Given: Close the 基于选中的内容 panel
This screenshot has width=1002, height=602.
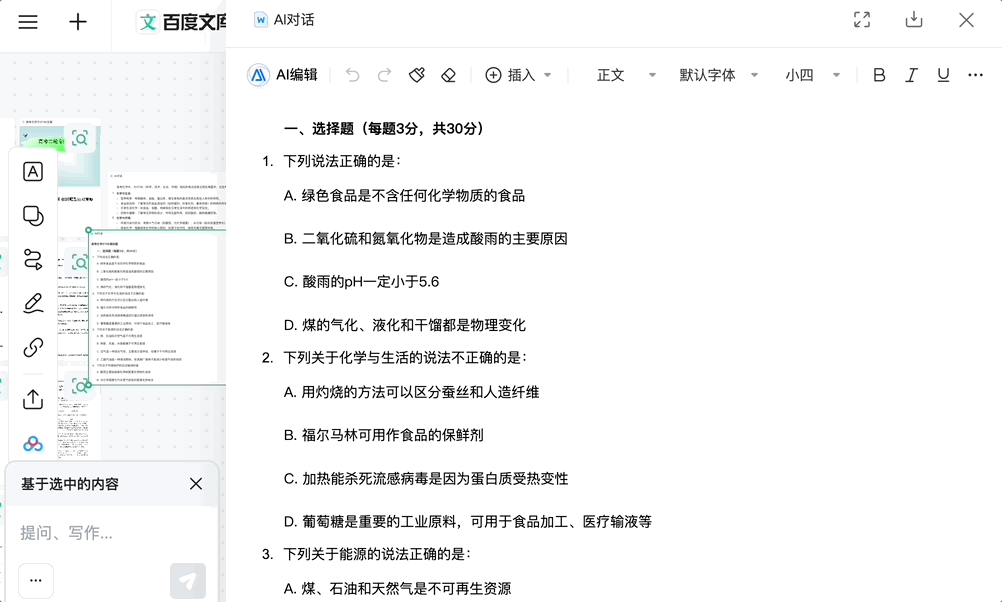Looking at the screenshot, I should [196, 484].
